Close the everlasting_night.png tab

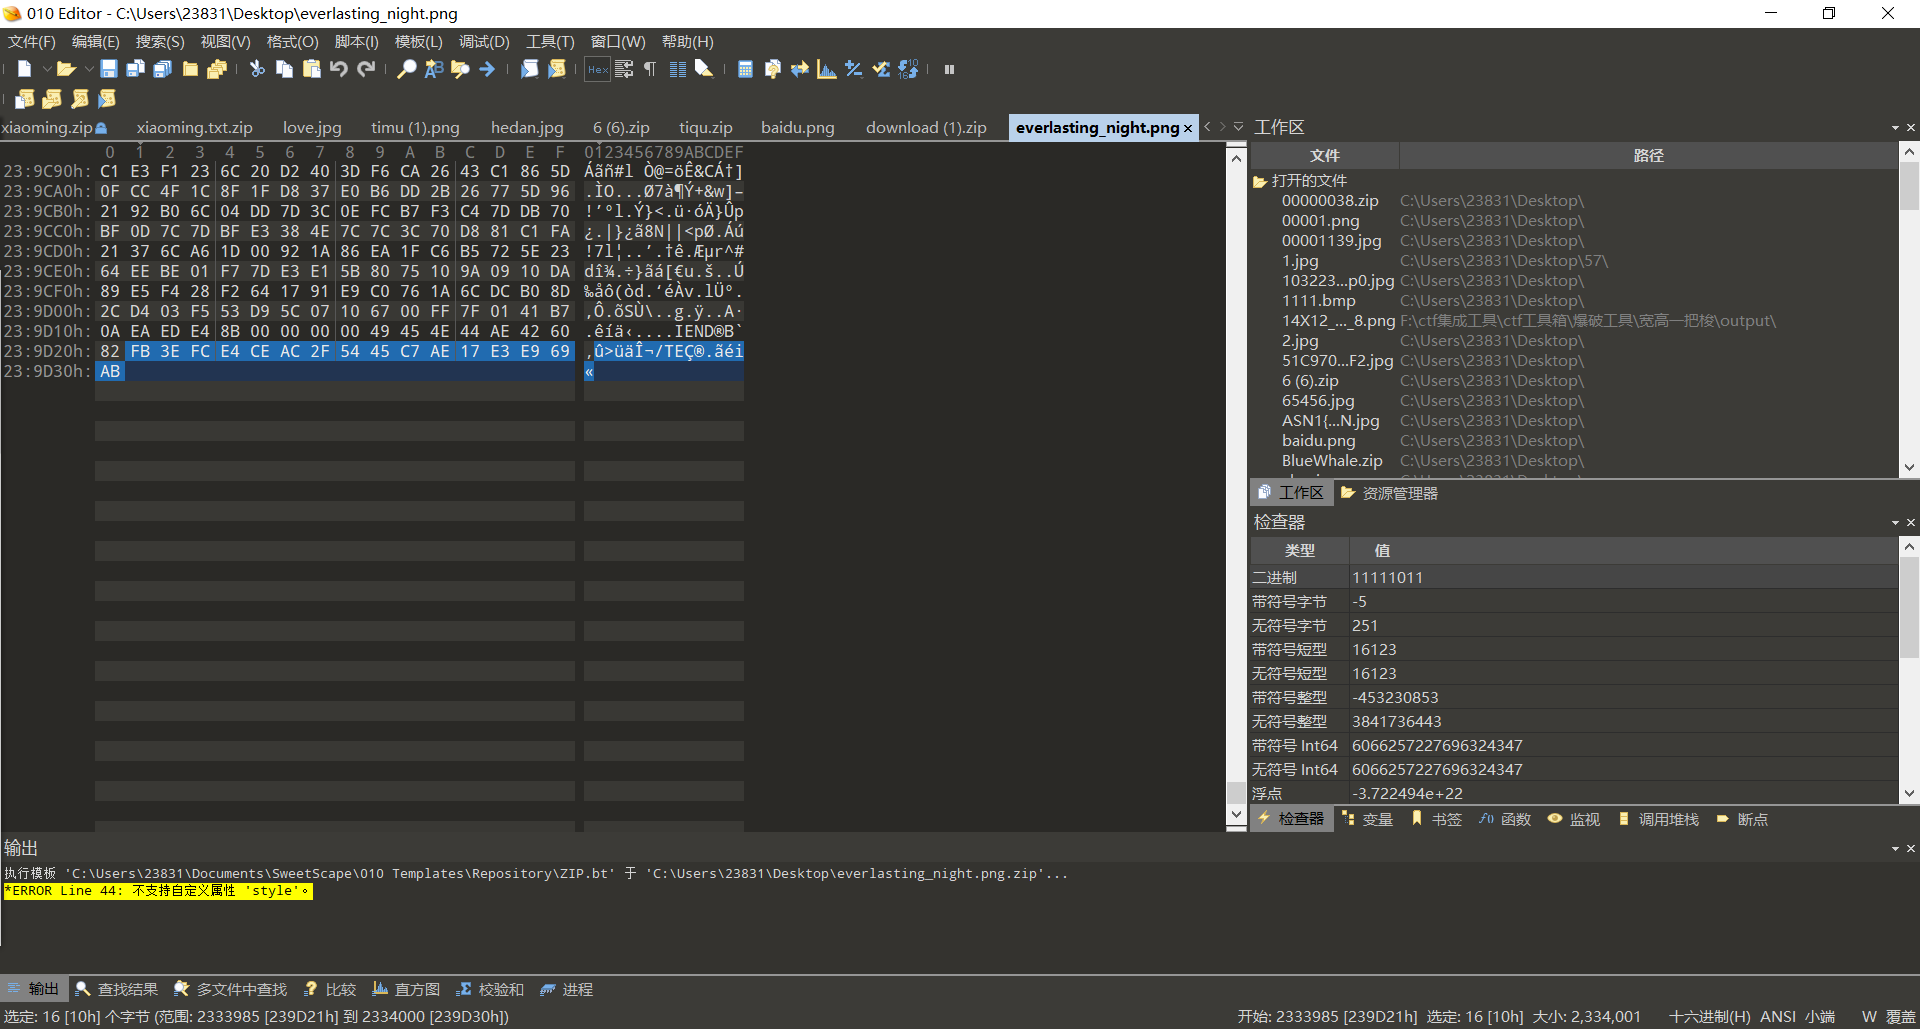coord(1188,128)
